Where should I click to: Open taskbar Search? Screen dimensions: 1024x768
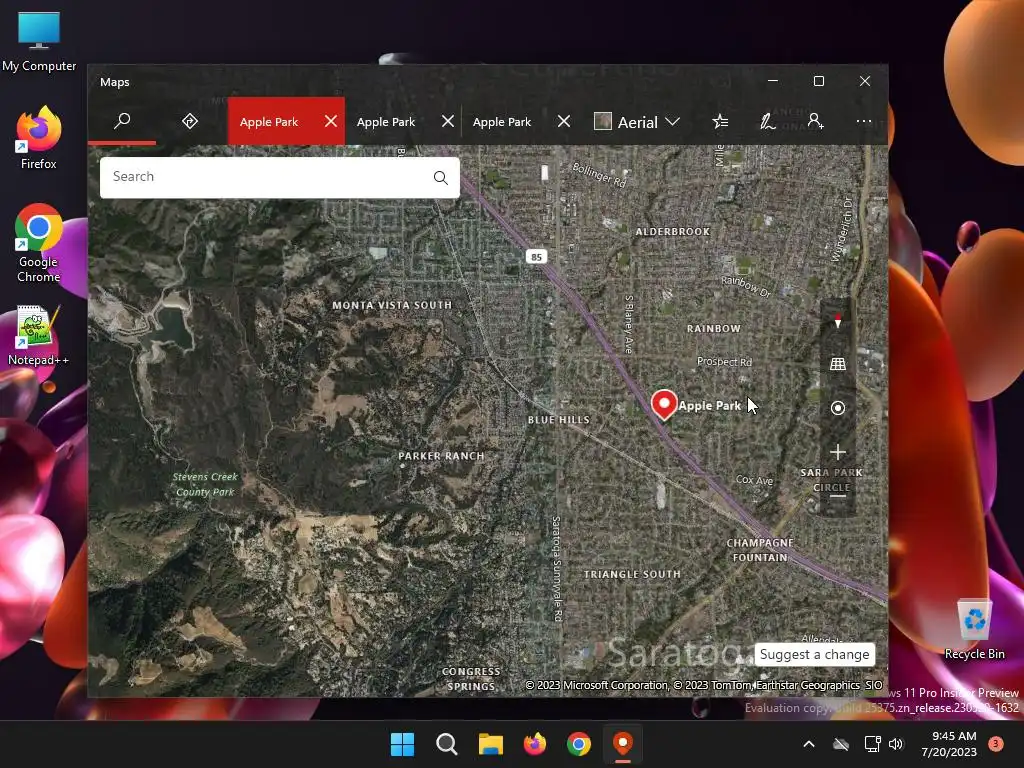(x=447, y=744)
